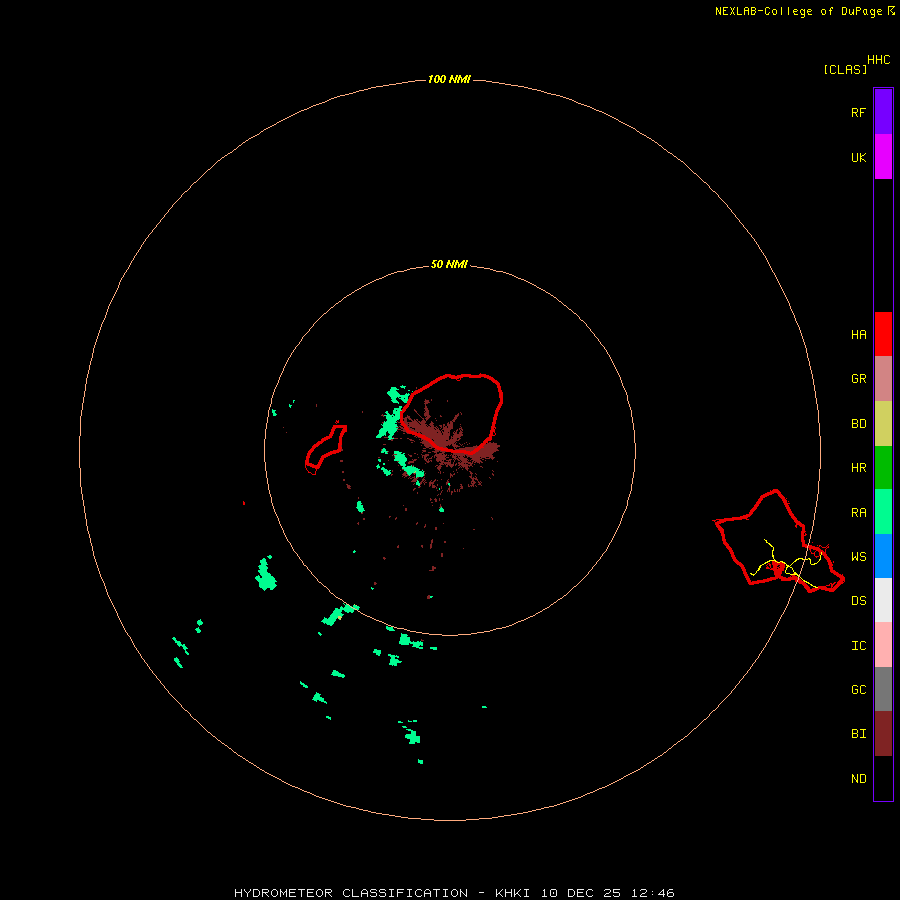
Task: Select the yellow BD legend swatch
Action: 883,424
